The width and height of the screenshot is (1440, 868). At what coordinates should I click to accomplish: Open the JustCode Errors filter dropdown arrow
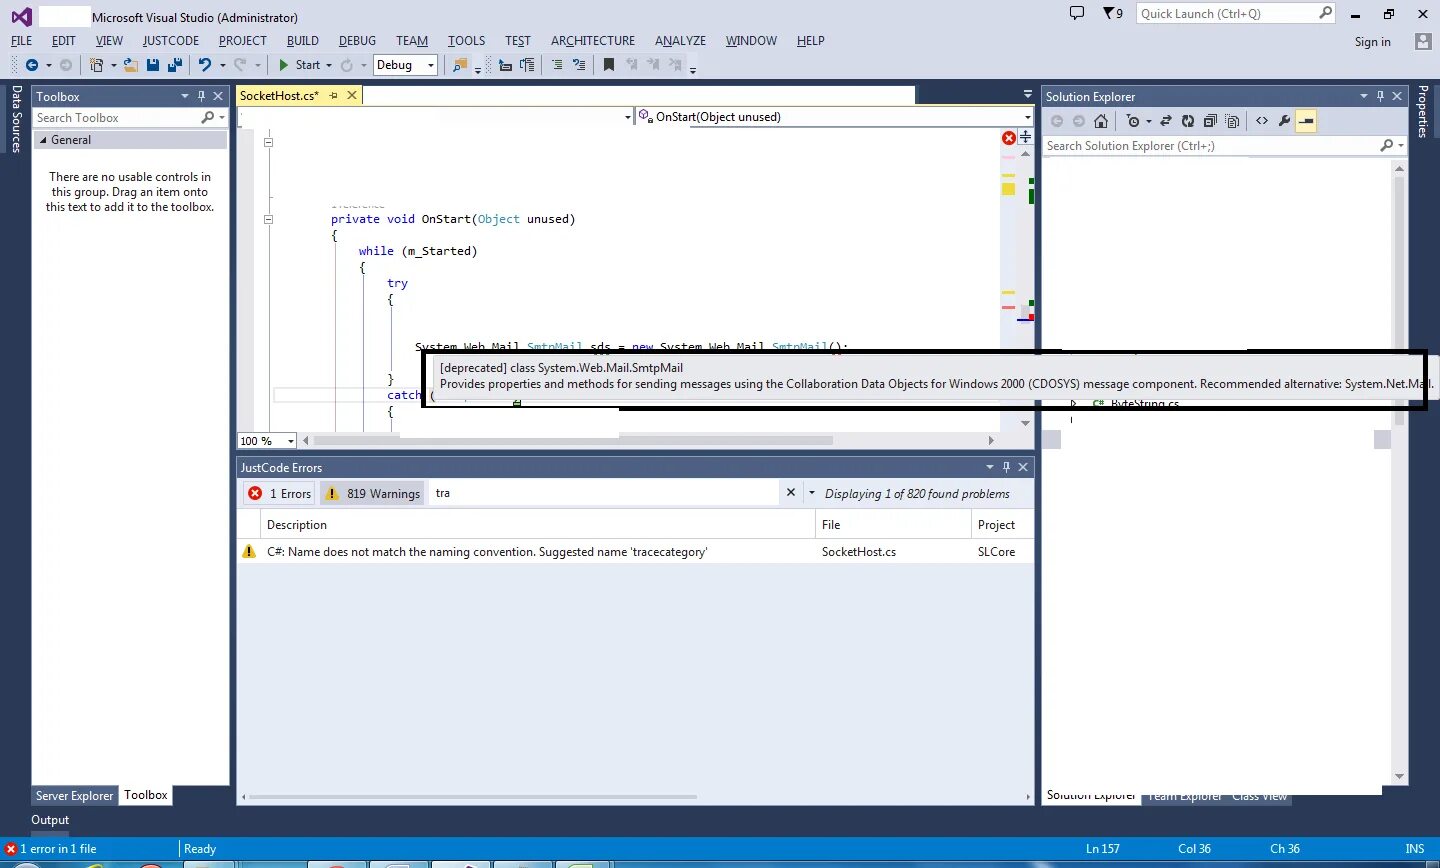click(x=812, y=493)
